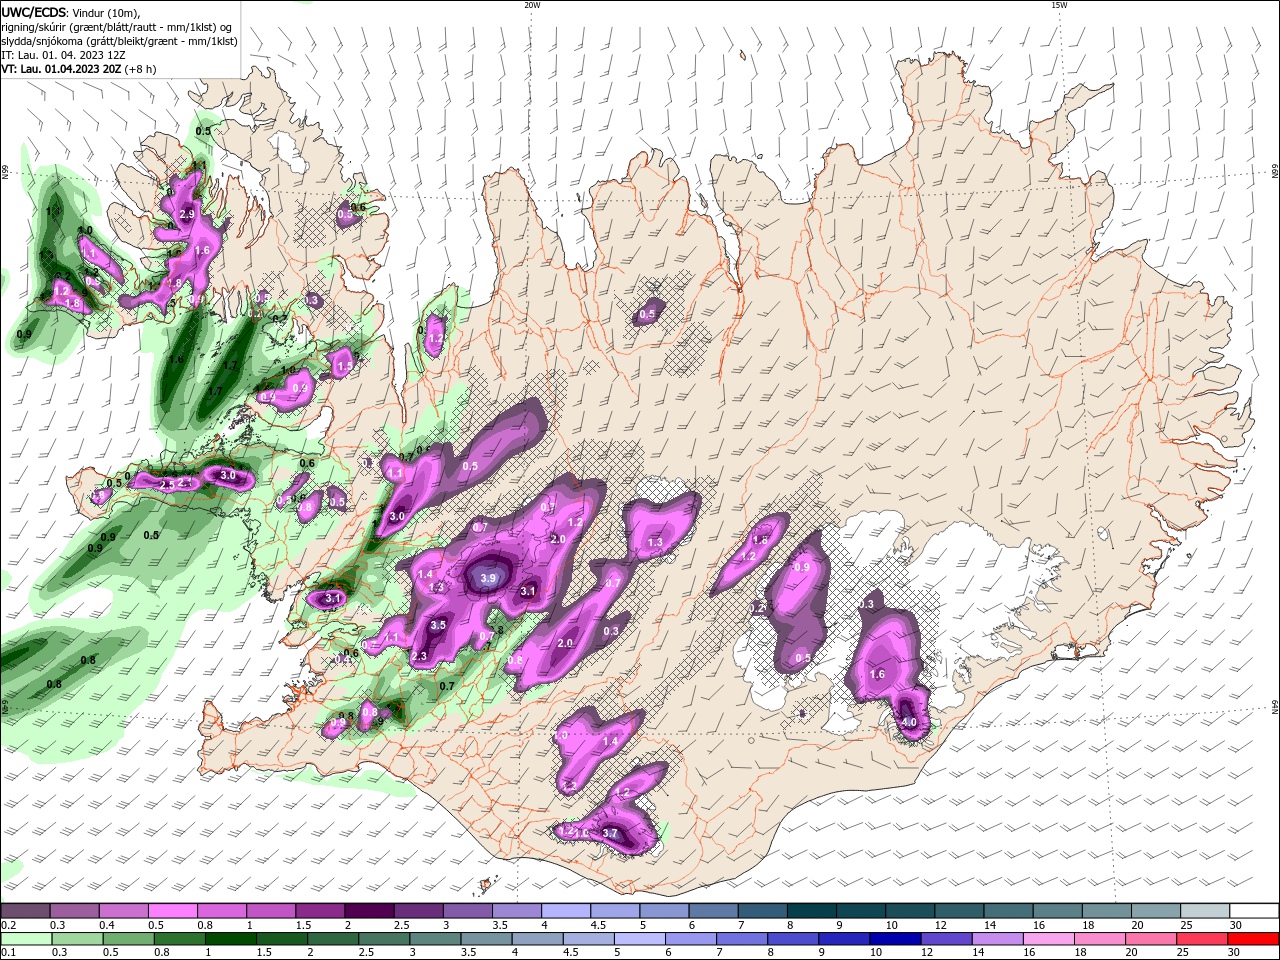Click the '(+8 h)' forecast offset text

click(x=141, y=69)
